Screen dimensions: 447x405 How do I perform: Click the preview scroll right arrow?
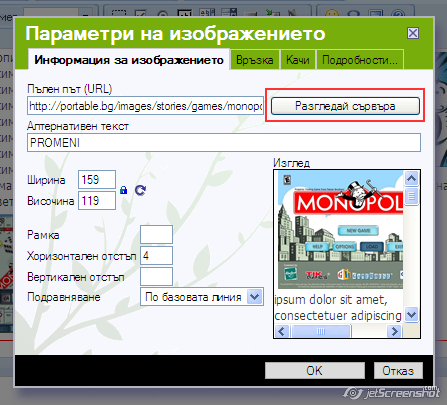pyautogui.click(x=395, y=331)
